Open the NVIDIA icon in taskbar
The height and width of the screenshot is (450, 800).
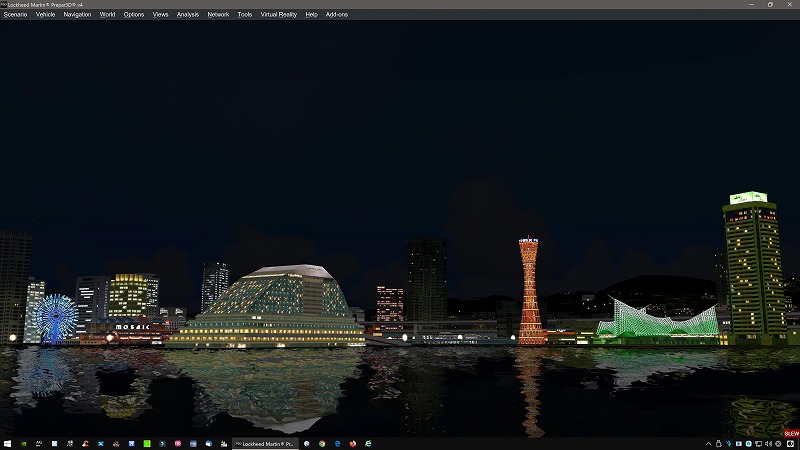coord(22,443)
